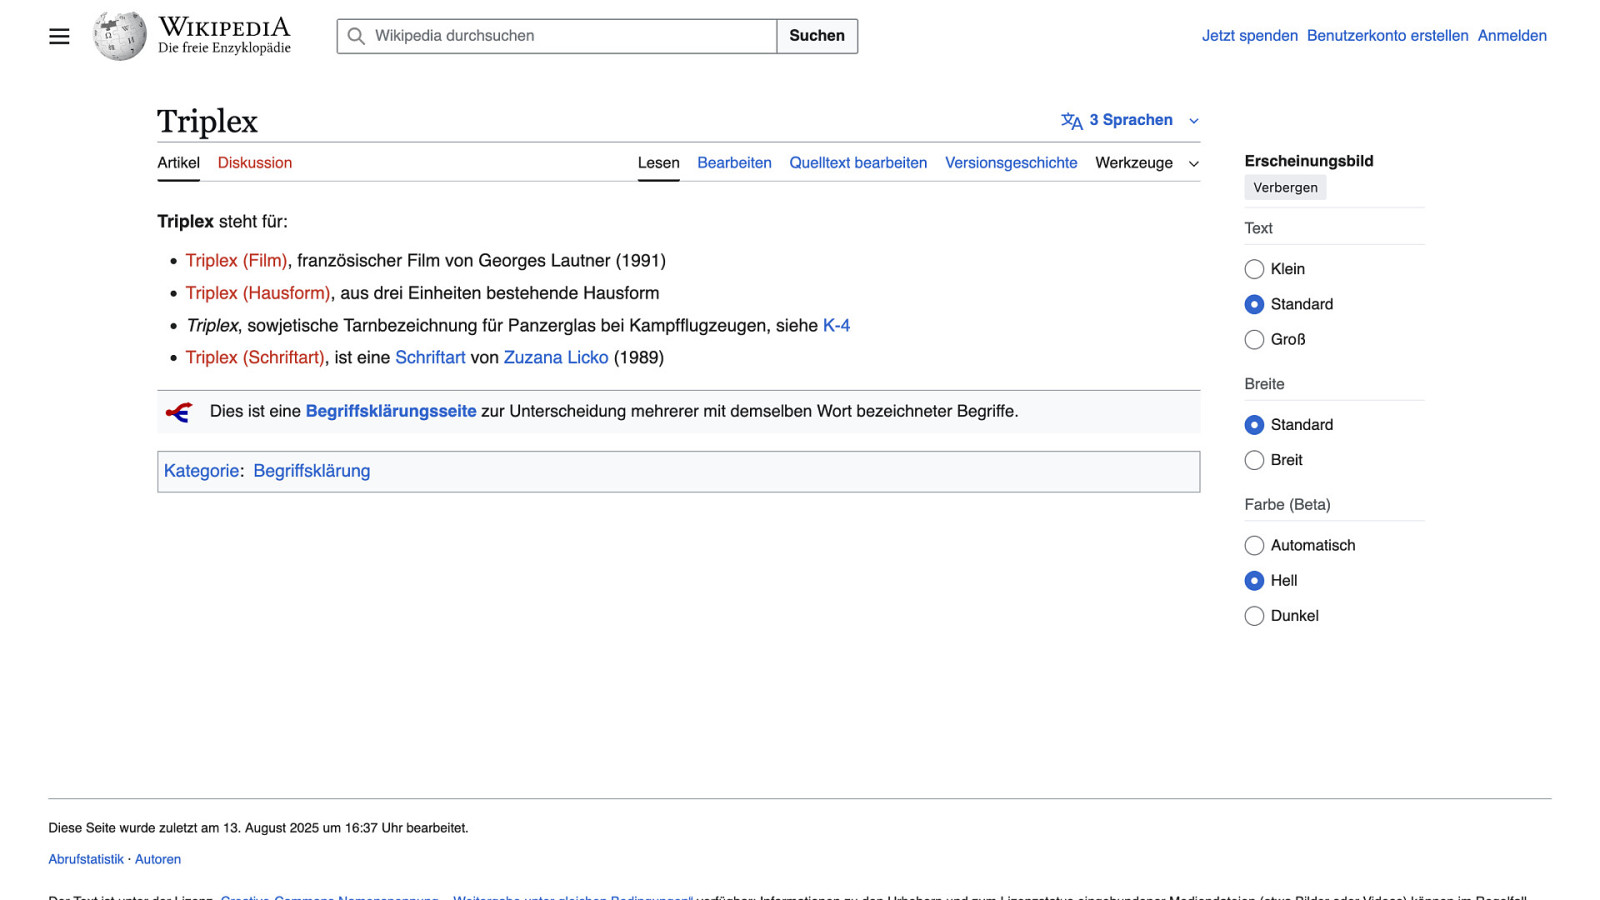
Task: Select the Groß text size option
Action: click(x=1254, y=340)
